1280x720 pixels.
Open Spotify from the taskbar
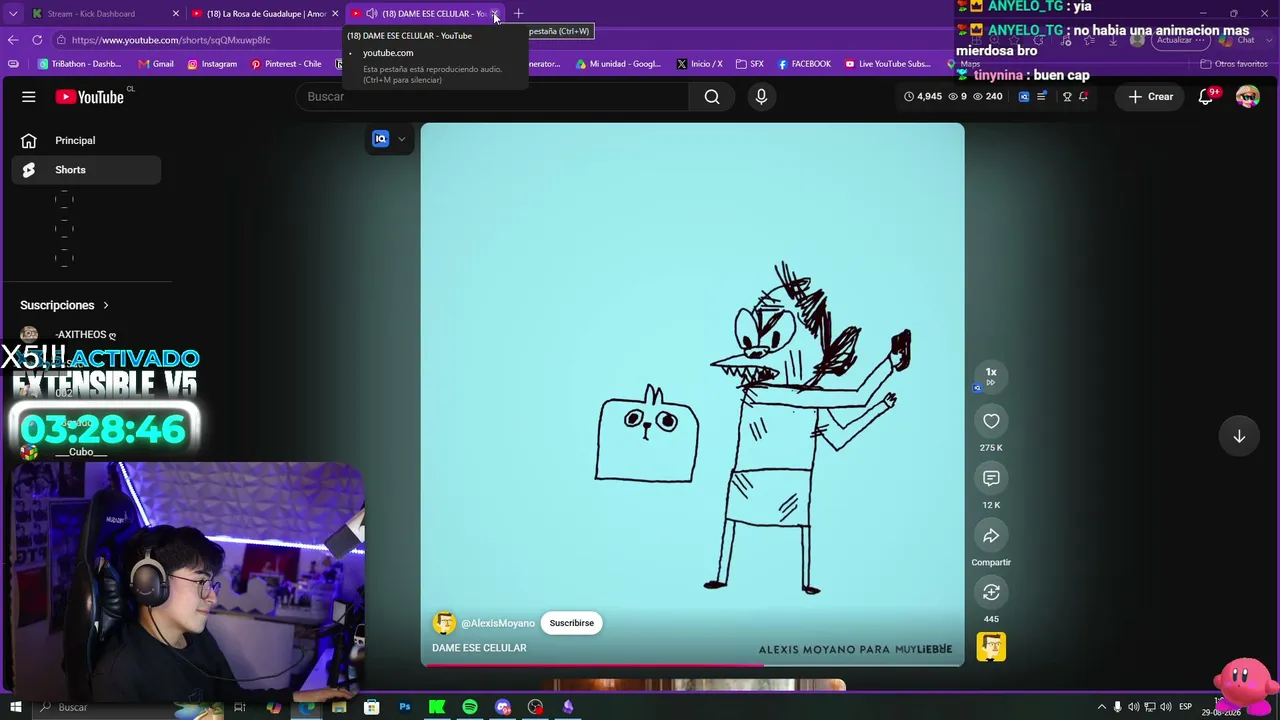470,707
